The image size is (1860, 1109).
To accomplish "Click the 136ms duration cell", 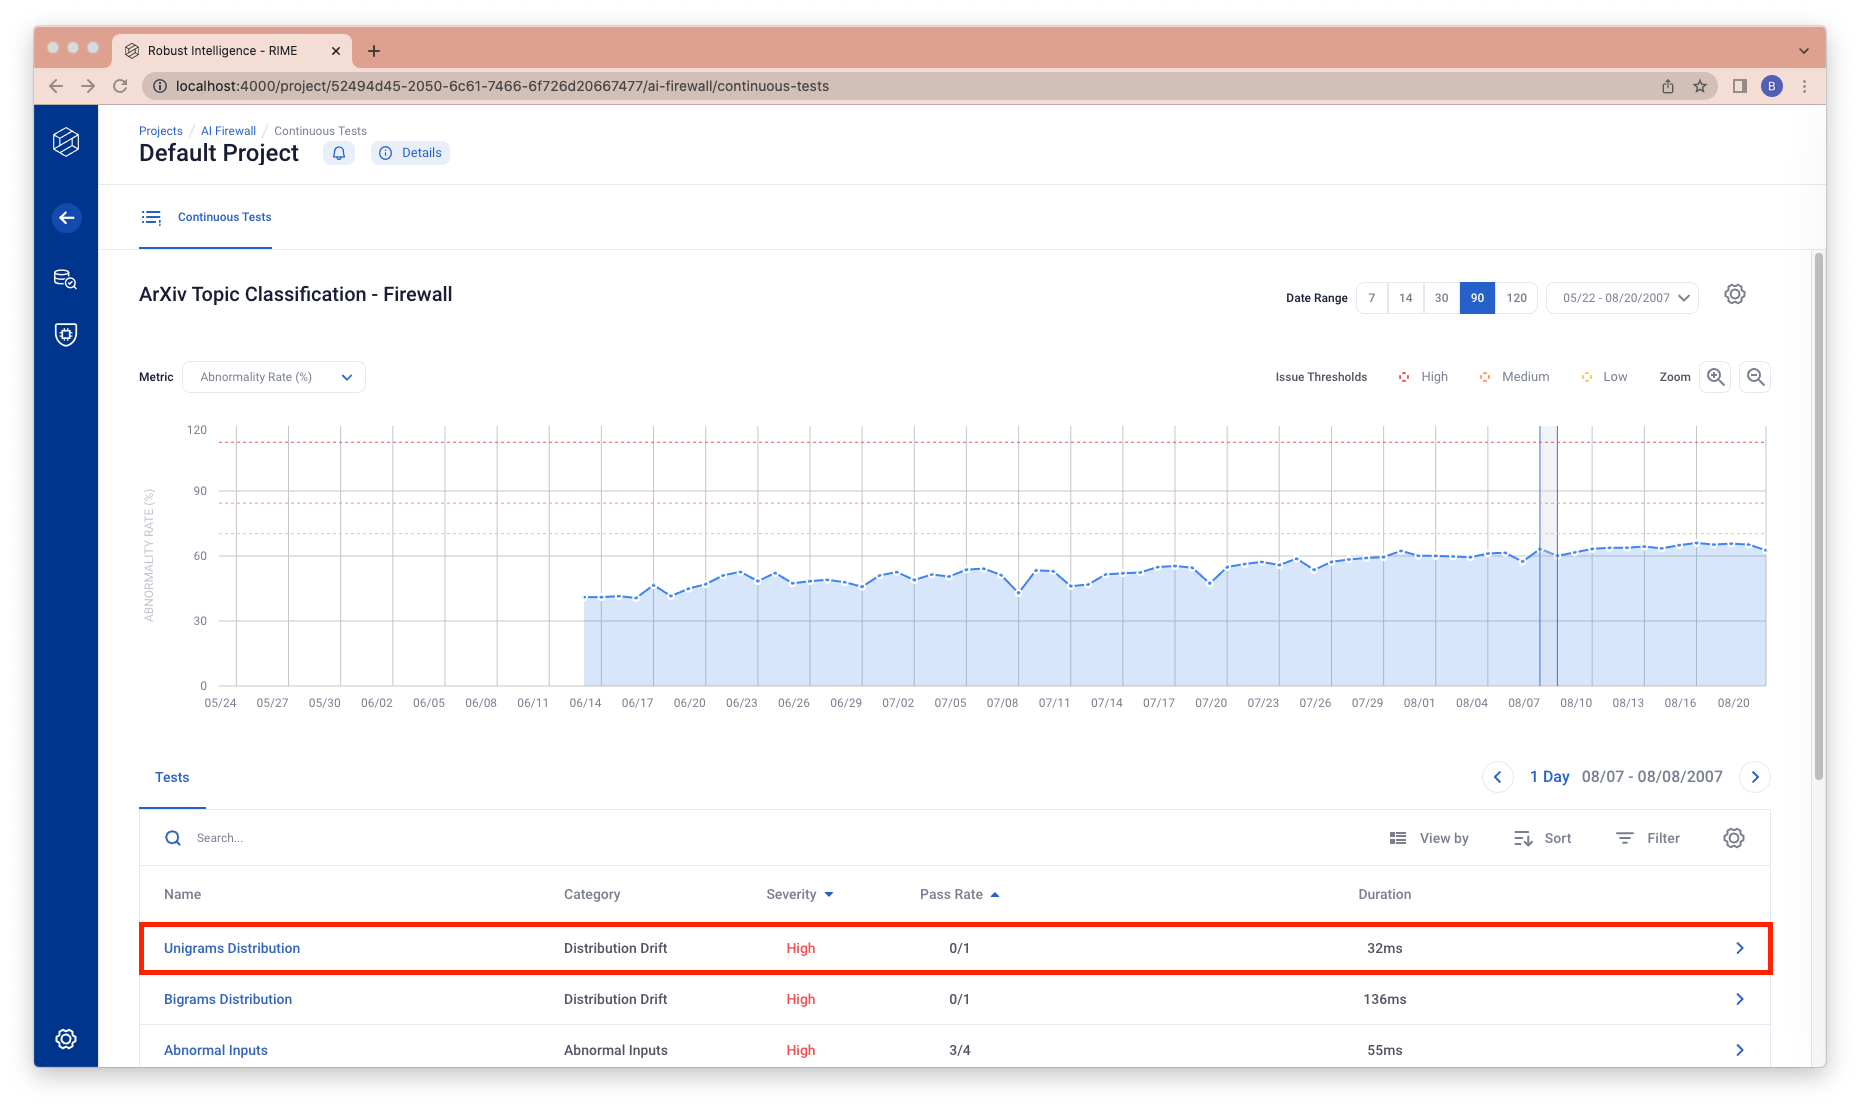I will (1385, 999).
